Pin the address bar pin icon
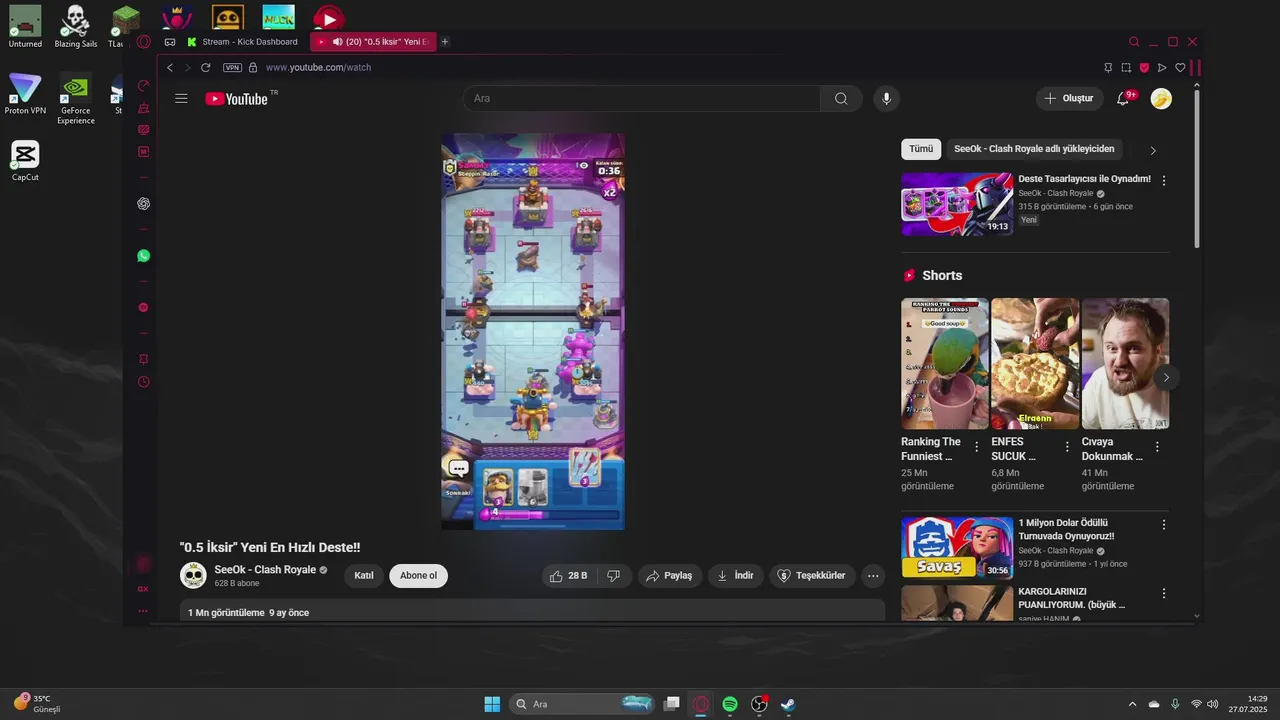1280x720 pixels. (1108, 68)
